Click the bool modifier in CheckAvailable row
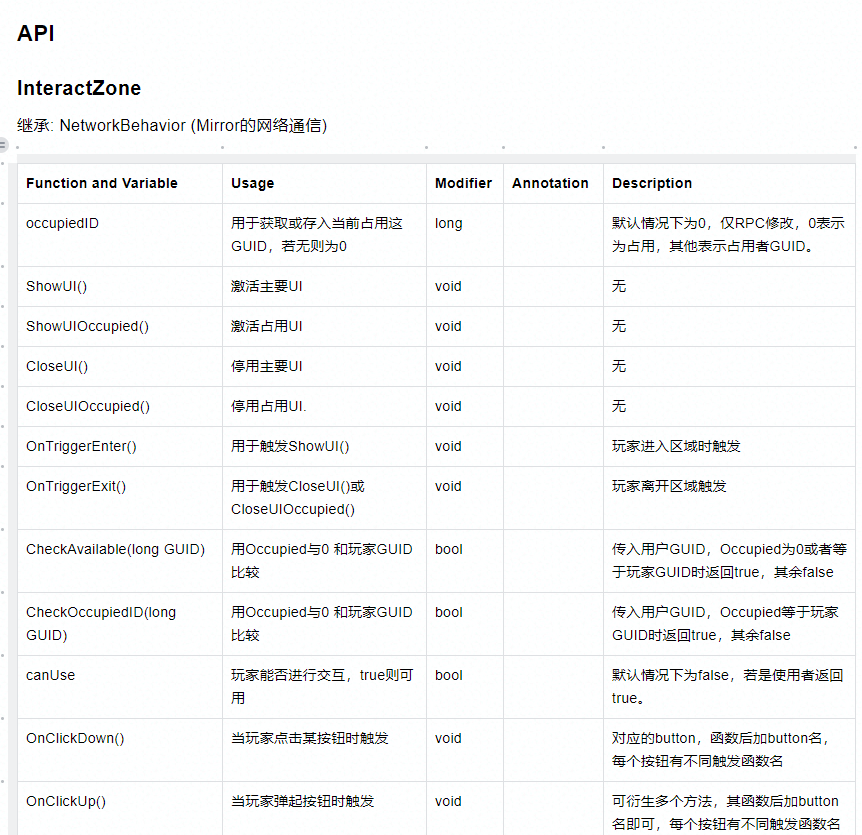Viewport: 862px width, 835px height. [465, 561]
